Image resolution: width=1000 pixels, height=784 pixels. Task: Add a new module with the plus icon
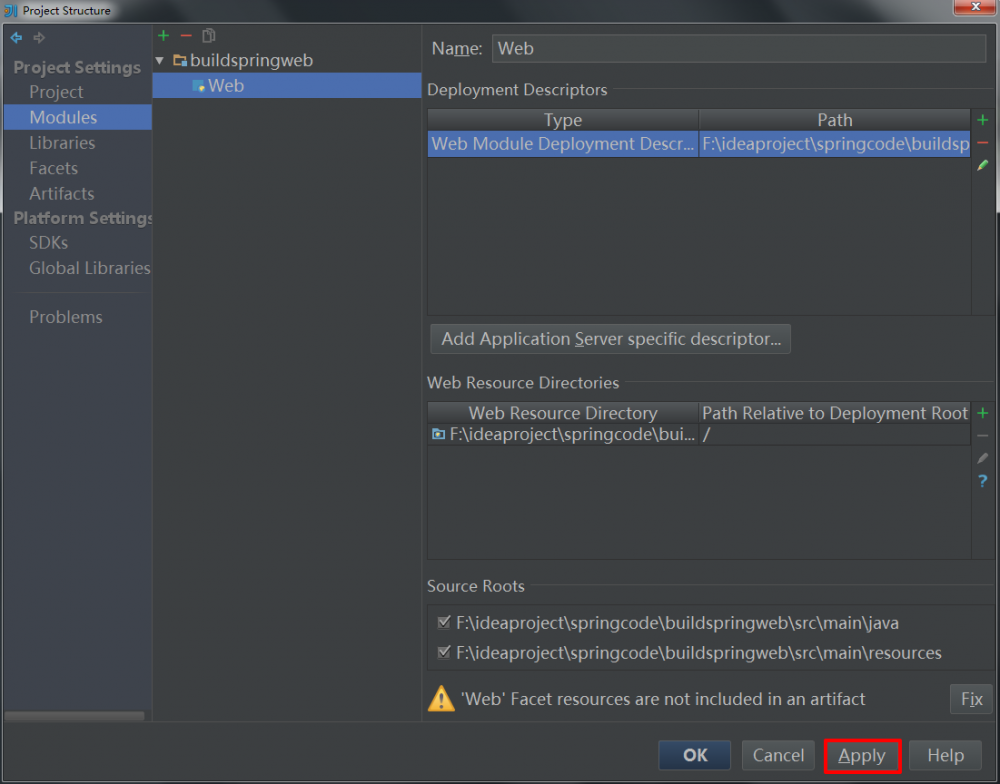(x=163, y=35)
